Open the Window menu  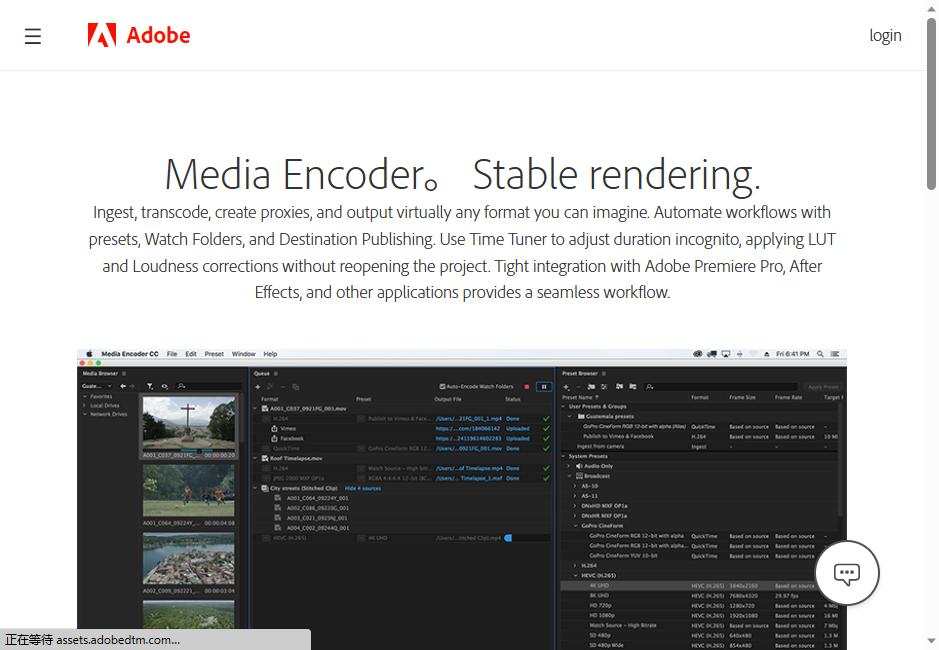click(x=243, y=354)
